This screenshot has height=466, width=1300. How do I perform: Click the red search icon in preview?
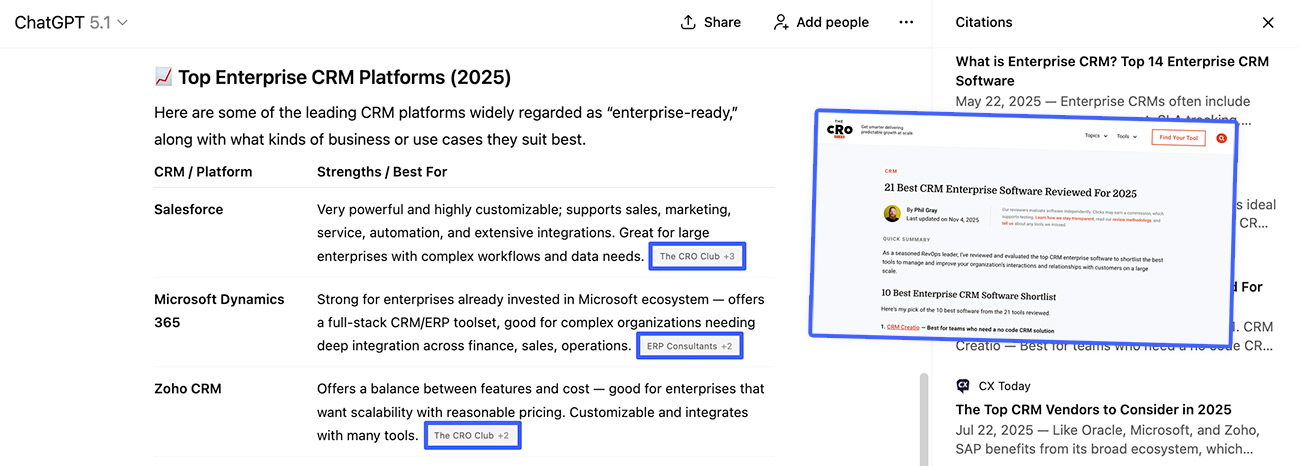pyautogui.click(x=1221, y=138)
